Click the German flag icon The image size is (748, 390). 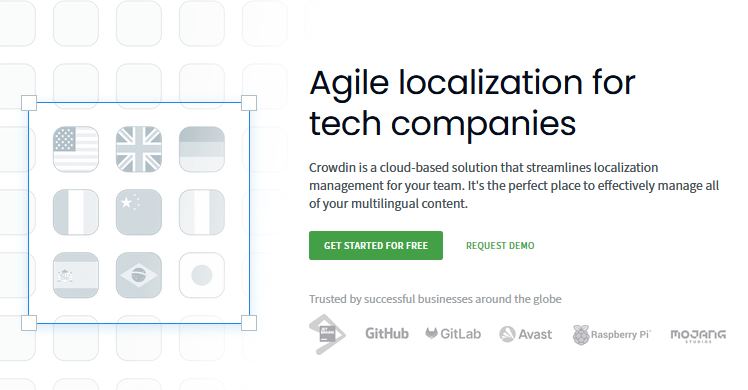(202, 149)
